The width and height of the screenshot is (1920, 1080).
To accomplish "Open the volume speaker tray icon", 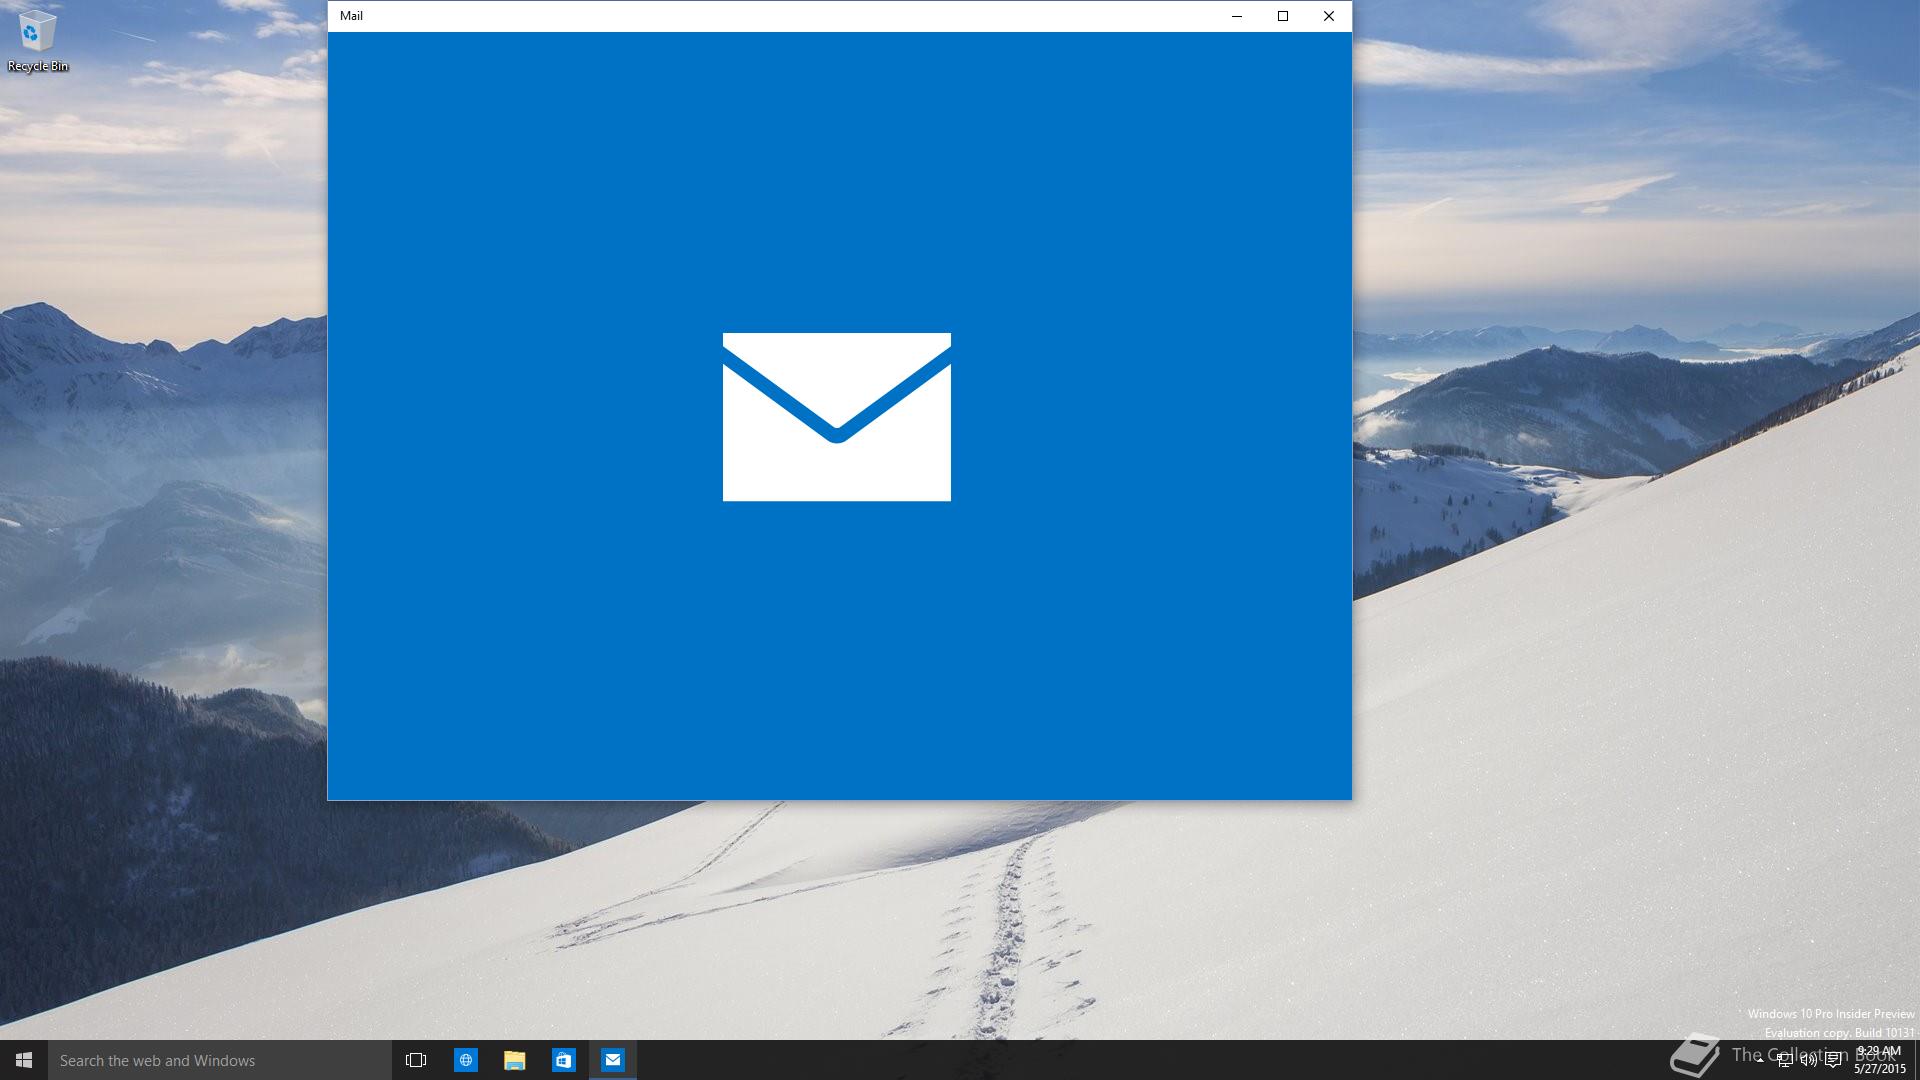I will click(x=1809, y=1060).
